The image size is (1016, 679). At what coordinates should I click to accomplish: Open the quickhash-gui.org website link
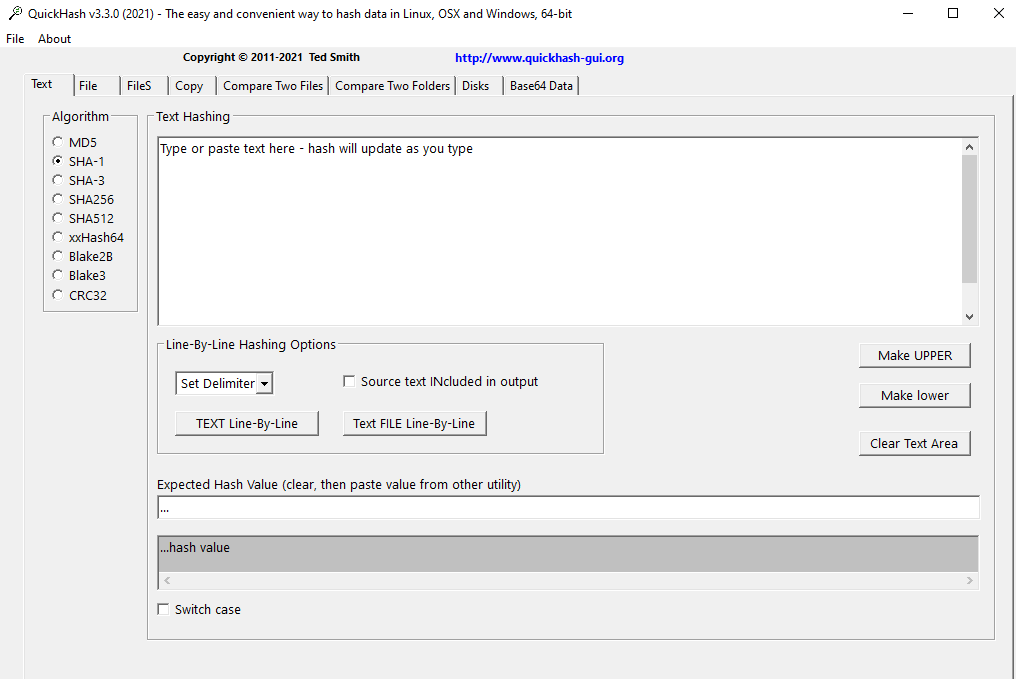coord(539,58)
